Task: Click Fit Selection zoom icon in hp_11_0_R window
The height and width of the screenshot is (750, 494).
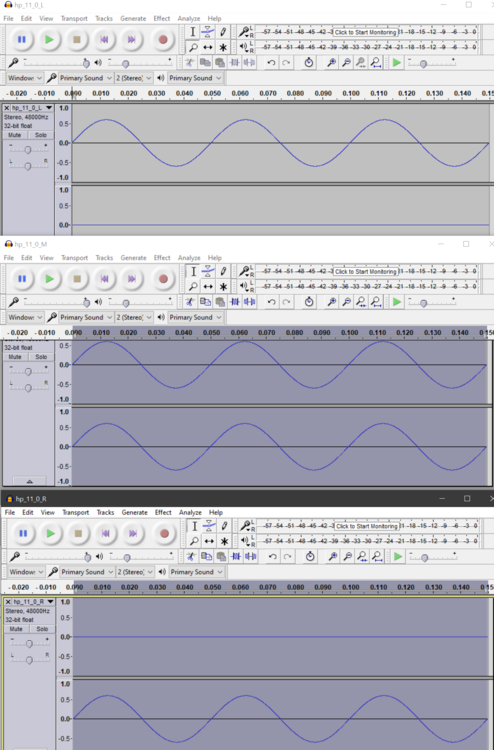Action: pyautogui.click(x=362, y=556)
